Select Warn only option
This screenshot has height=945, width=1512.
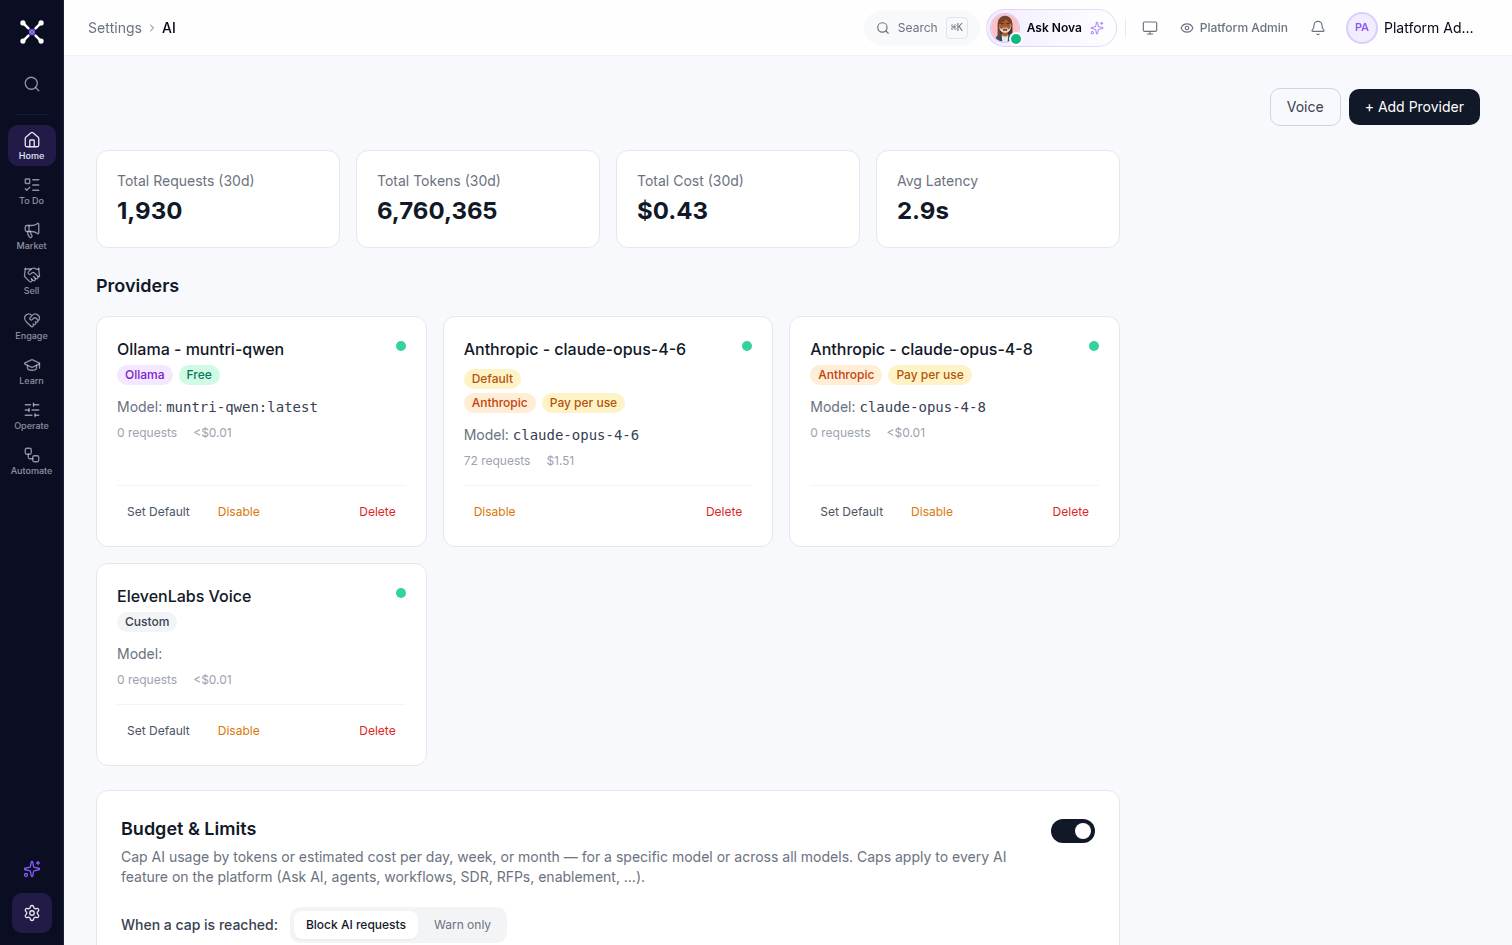(x=462, y=925)
